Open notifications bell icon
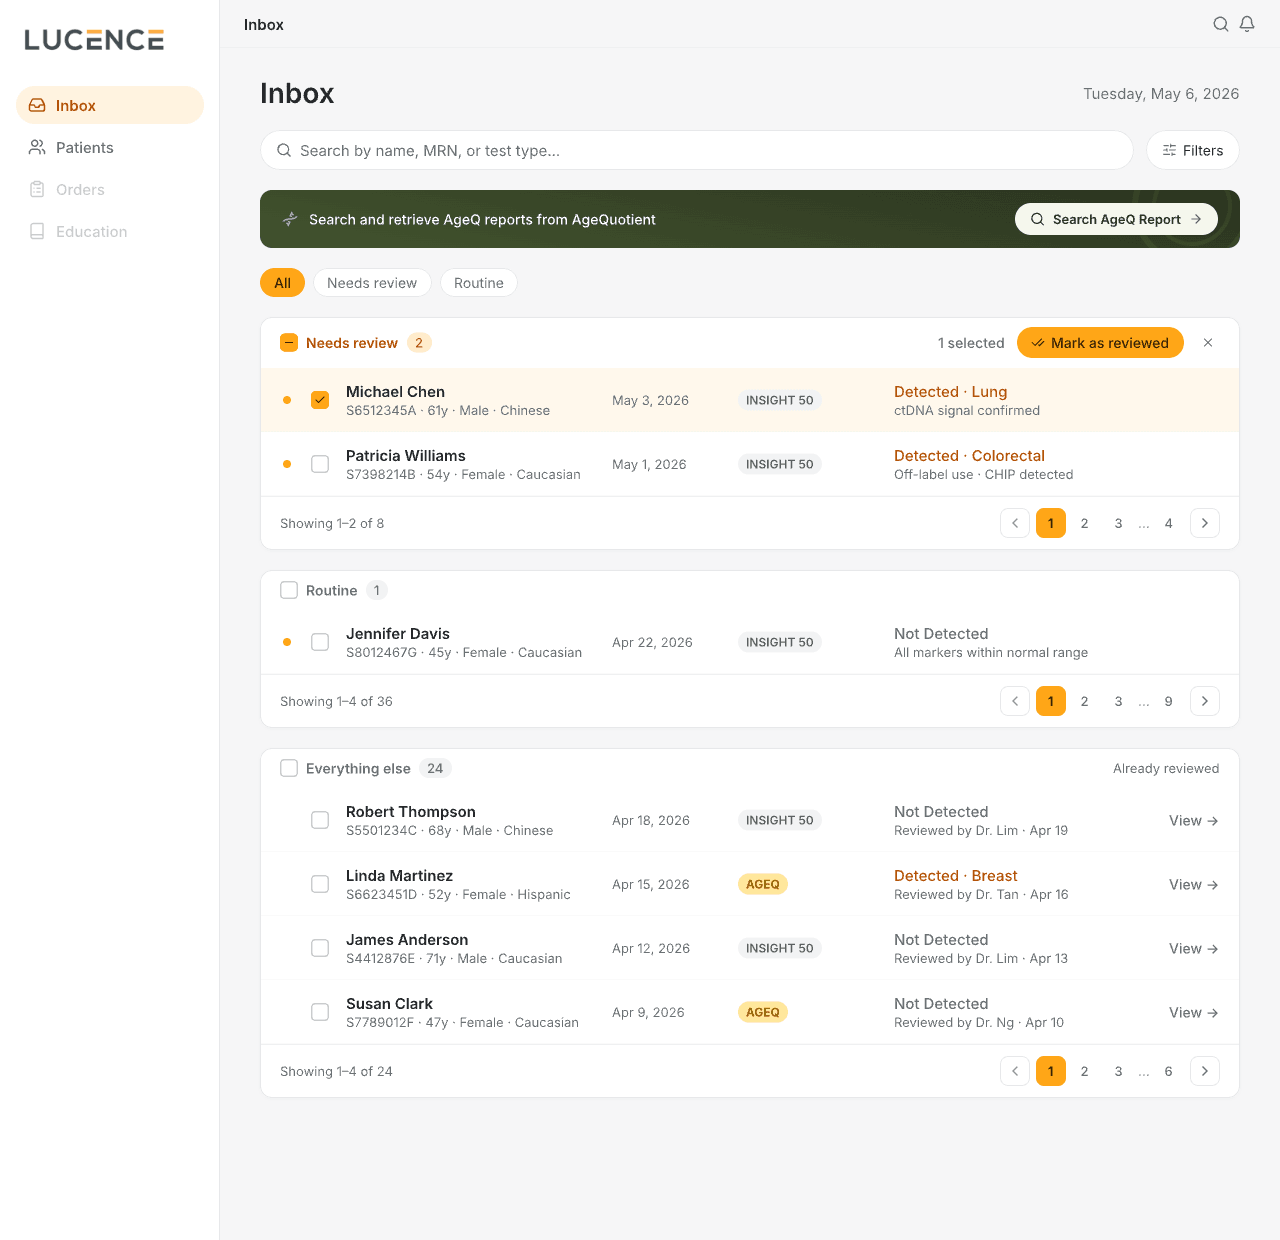Image resolution: width=1280 pixels, height=1240 pixels. pos(1247,24)
